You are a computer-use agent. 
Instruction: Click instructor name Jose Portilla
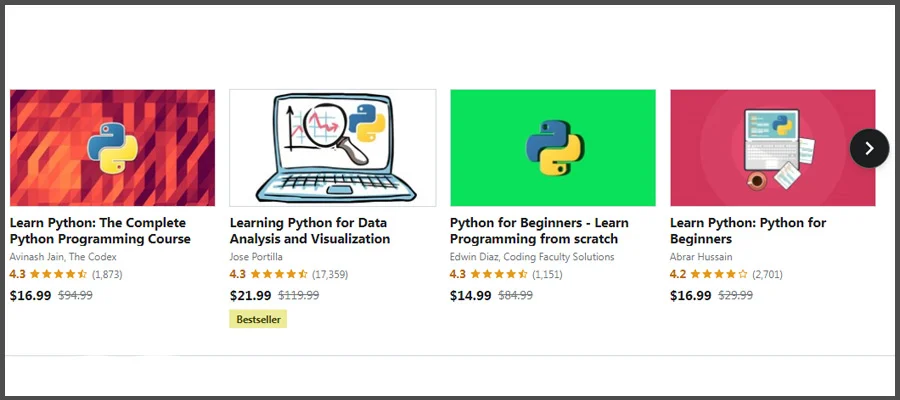(256, 257)
